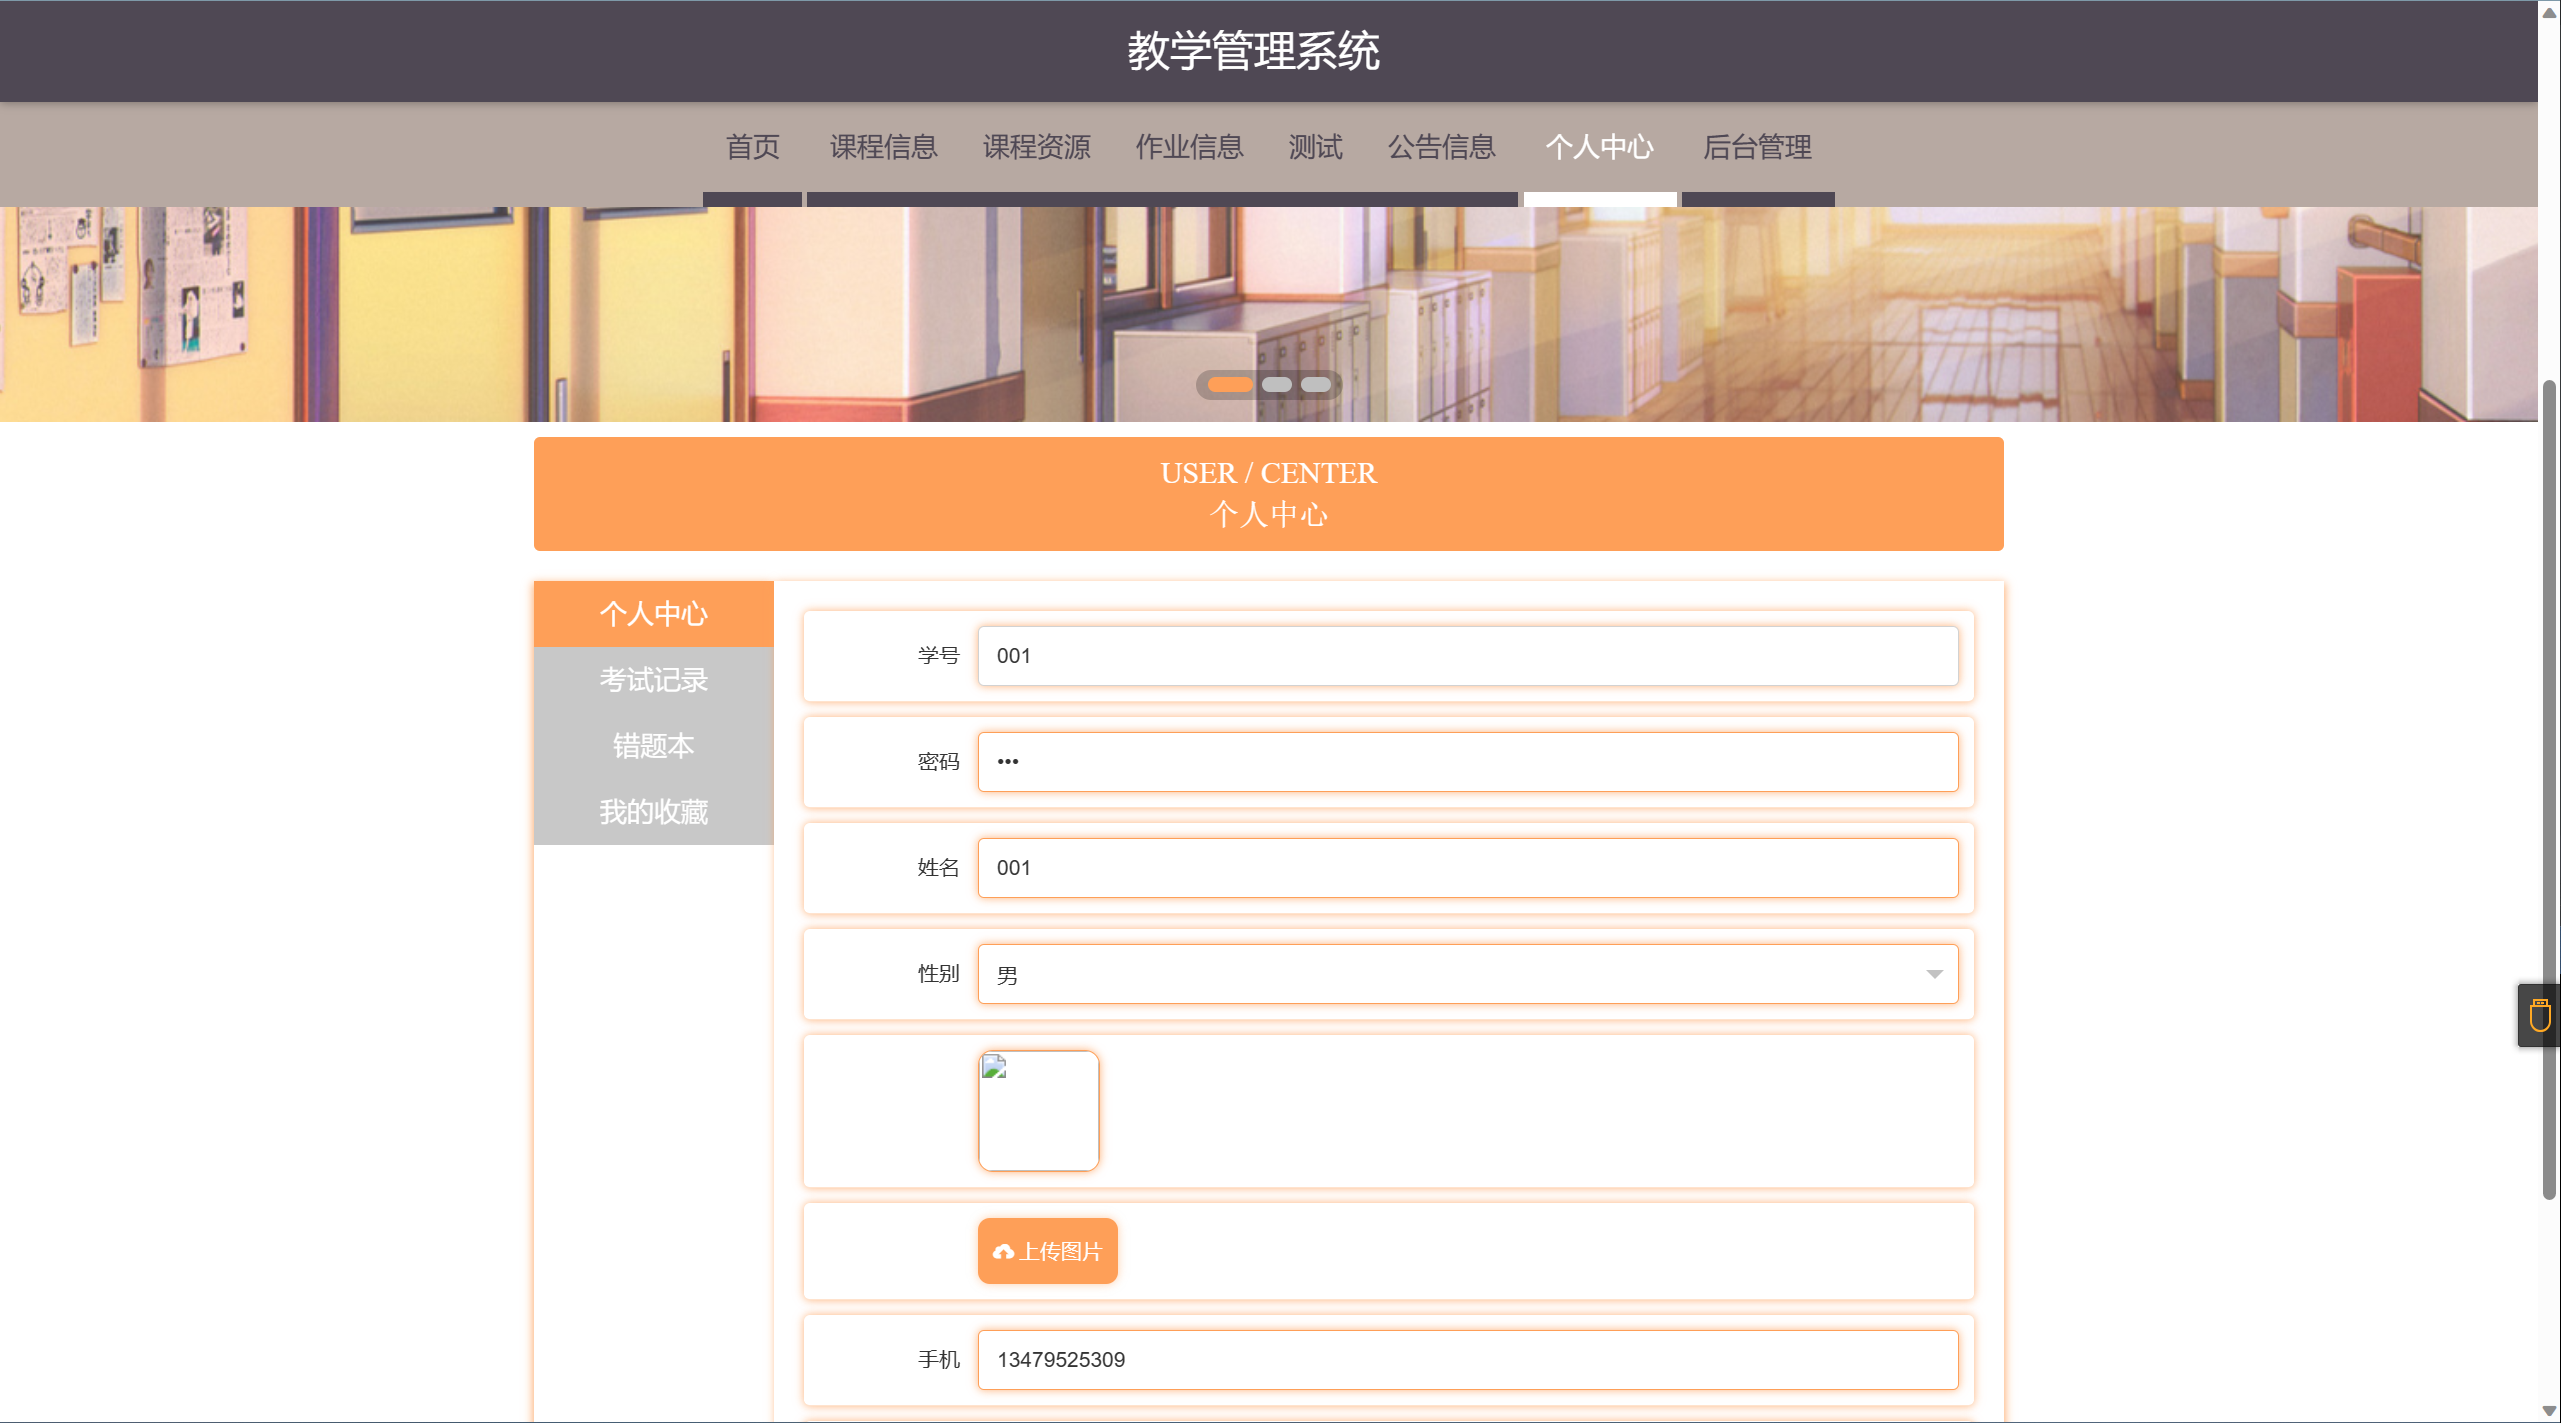Click the broken avatar image thumbnail

point(1038,1110)
